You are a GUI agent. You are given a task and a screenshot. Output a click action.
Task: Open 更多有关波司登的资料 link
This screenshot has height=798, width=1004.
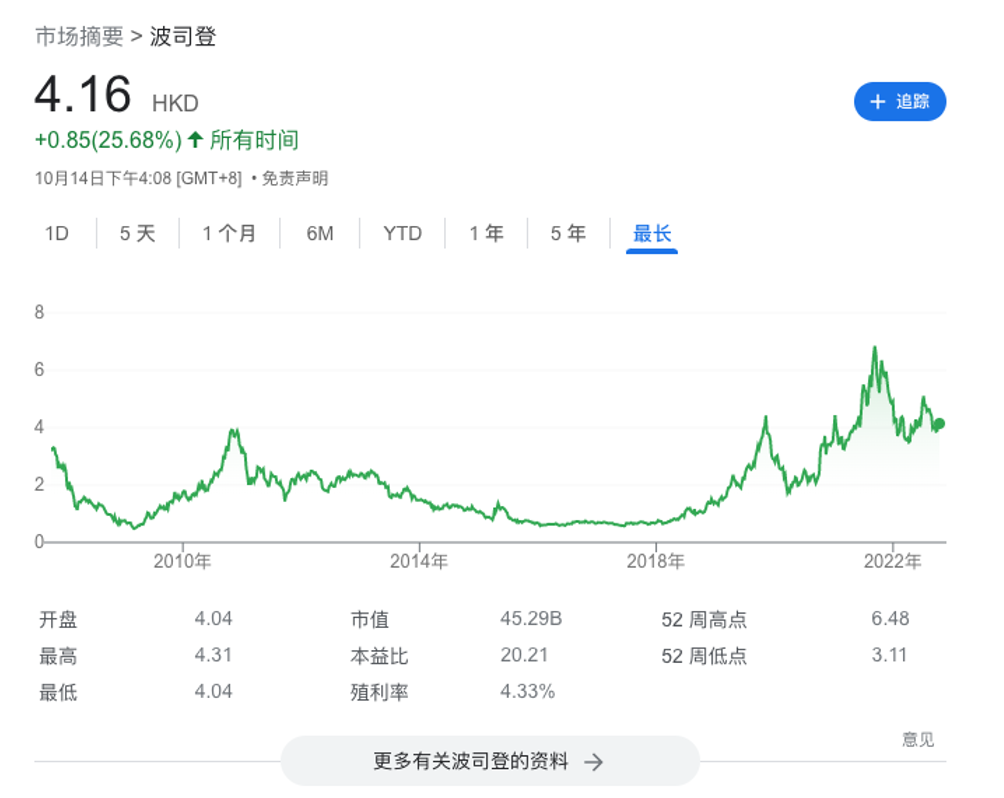tap(490, 761)
